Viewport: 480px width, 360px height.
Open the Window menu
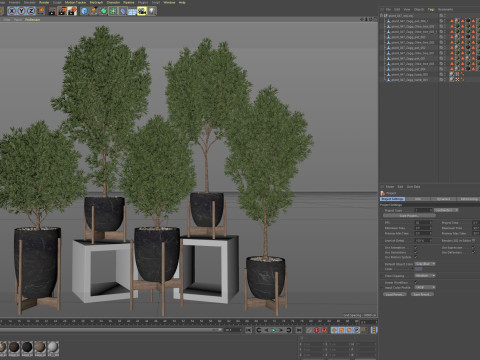[169, 2]
